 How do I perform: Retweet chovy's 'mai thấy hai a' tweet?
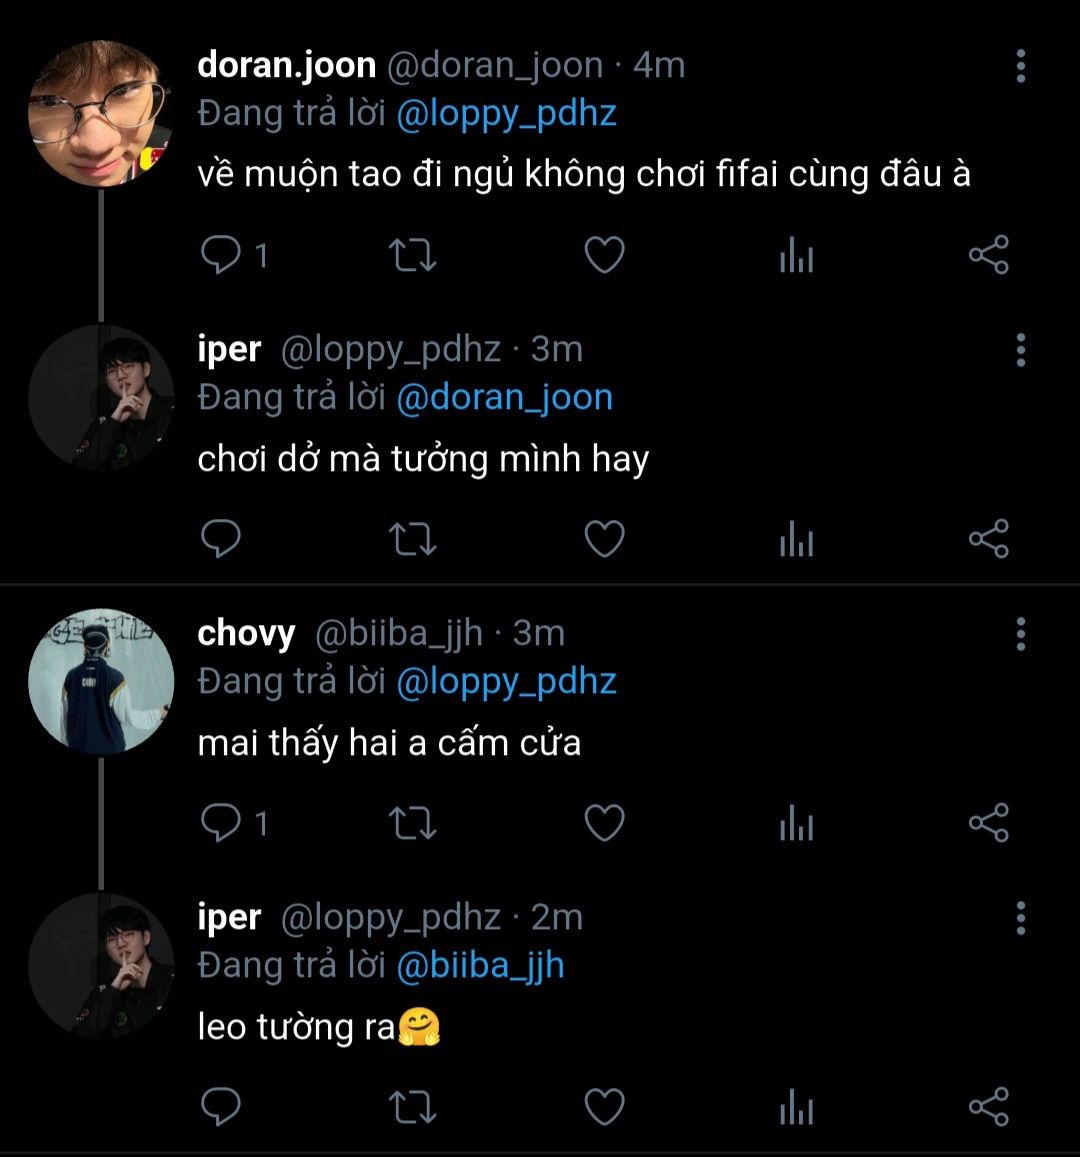point(412,824)
